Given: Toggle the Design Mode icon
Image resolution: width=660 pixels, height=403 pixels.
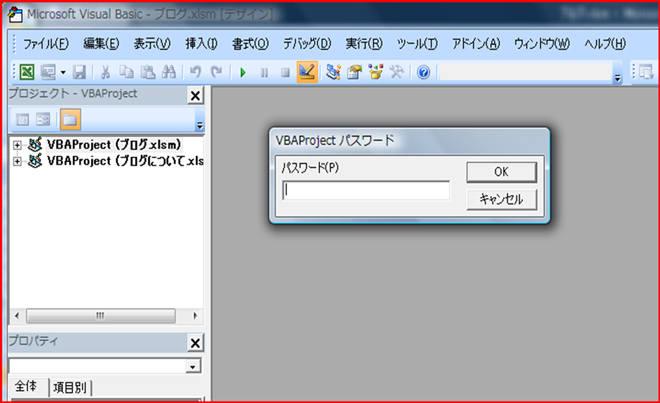Looking at the screenshot, I should (x=307, y=72).
